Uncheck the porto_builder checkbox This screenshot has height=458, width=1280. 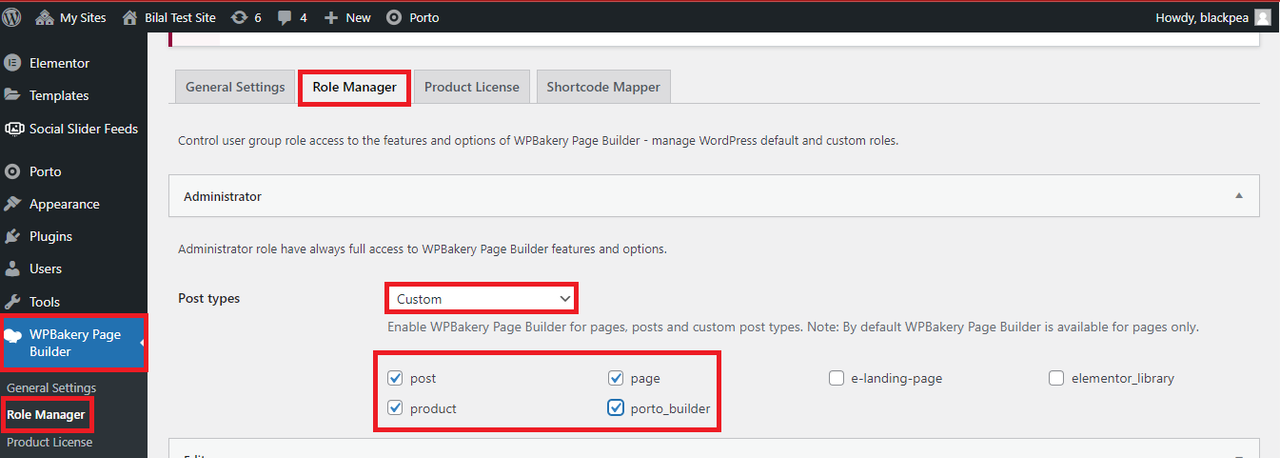[x=616, y=408]
